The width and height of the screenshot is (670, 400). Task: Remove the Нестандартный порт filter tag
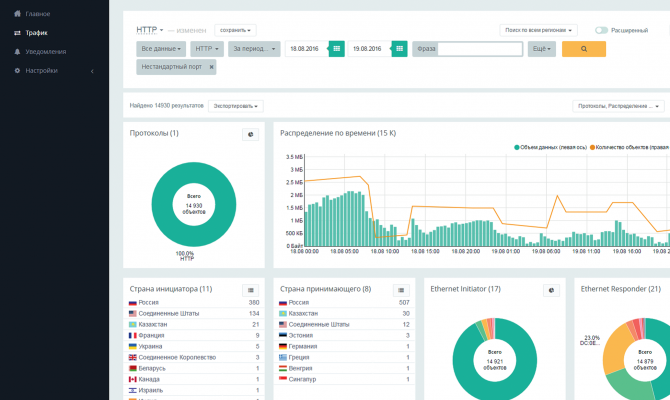(211, 67)
